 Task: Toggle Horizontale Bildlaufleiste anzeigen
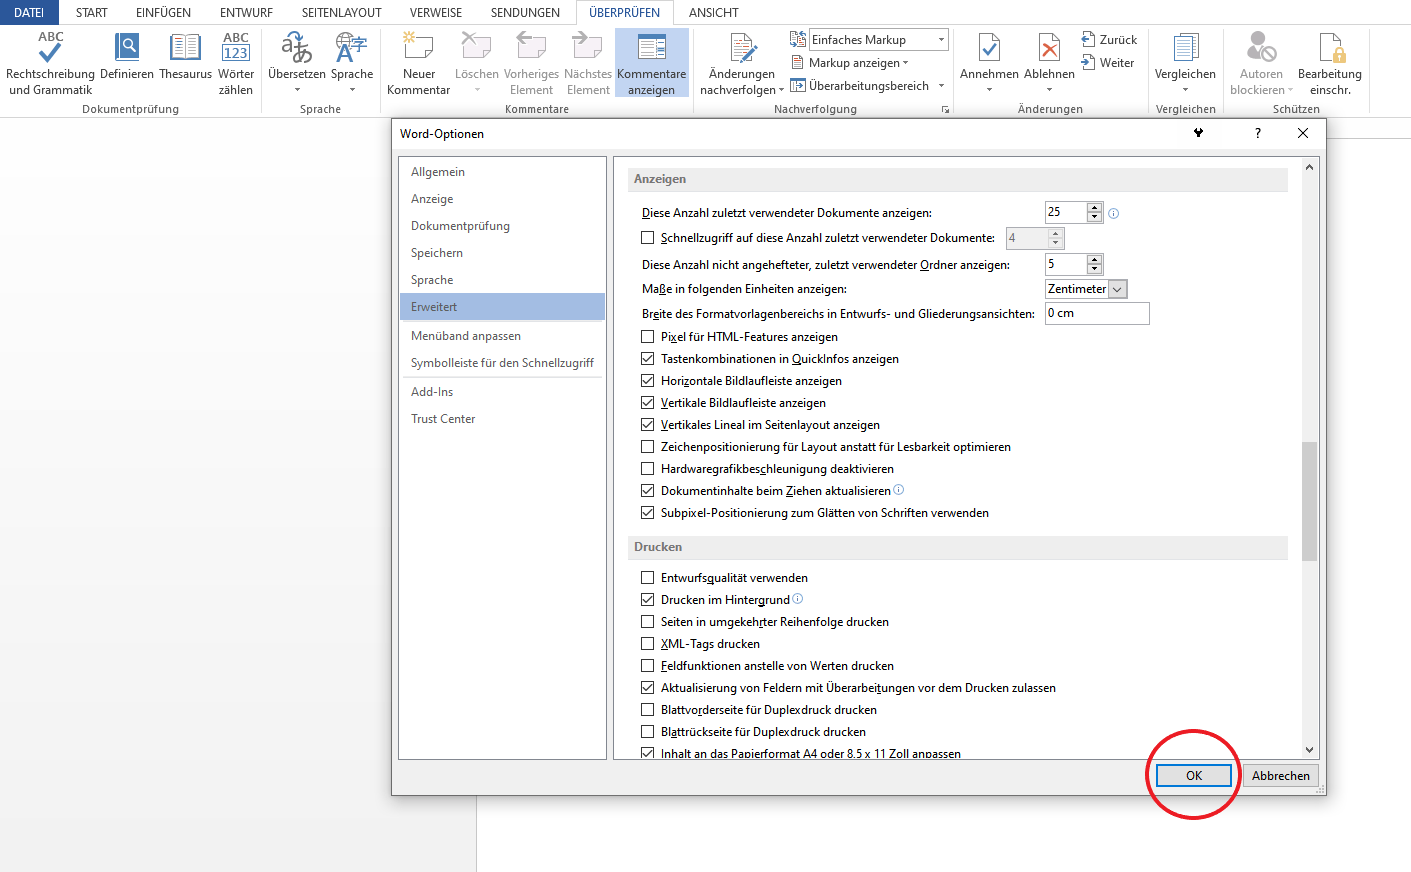[647, 381]
